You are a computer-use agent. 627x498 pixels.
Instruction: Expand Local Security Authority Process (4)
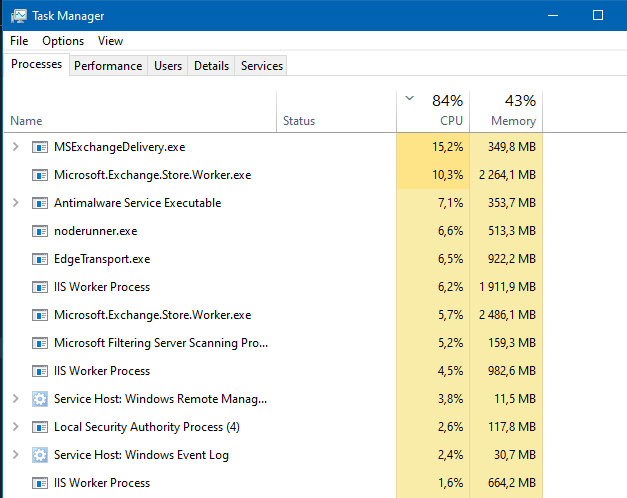tap(16, 427)
